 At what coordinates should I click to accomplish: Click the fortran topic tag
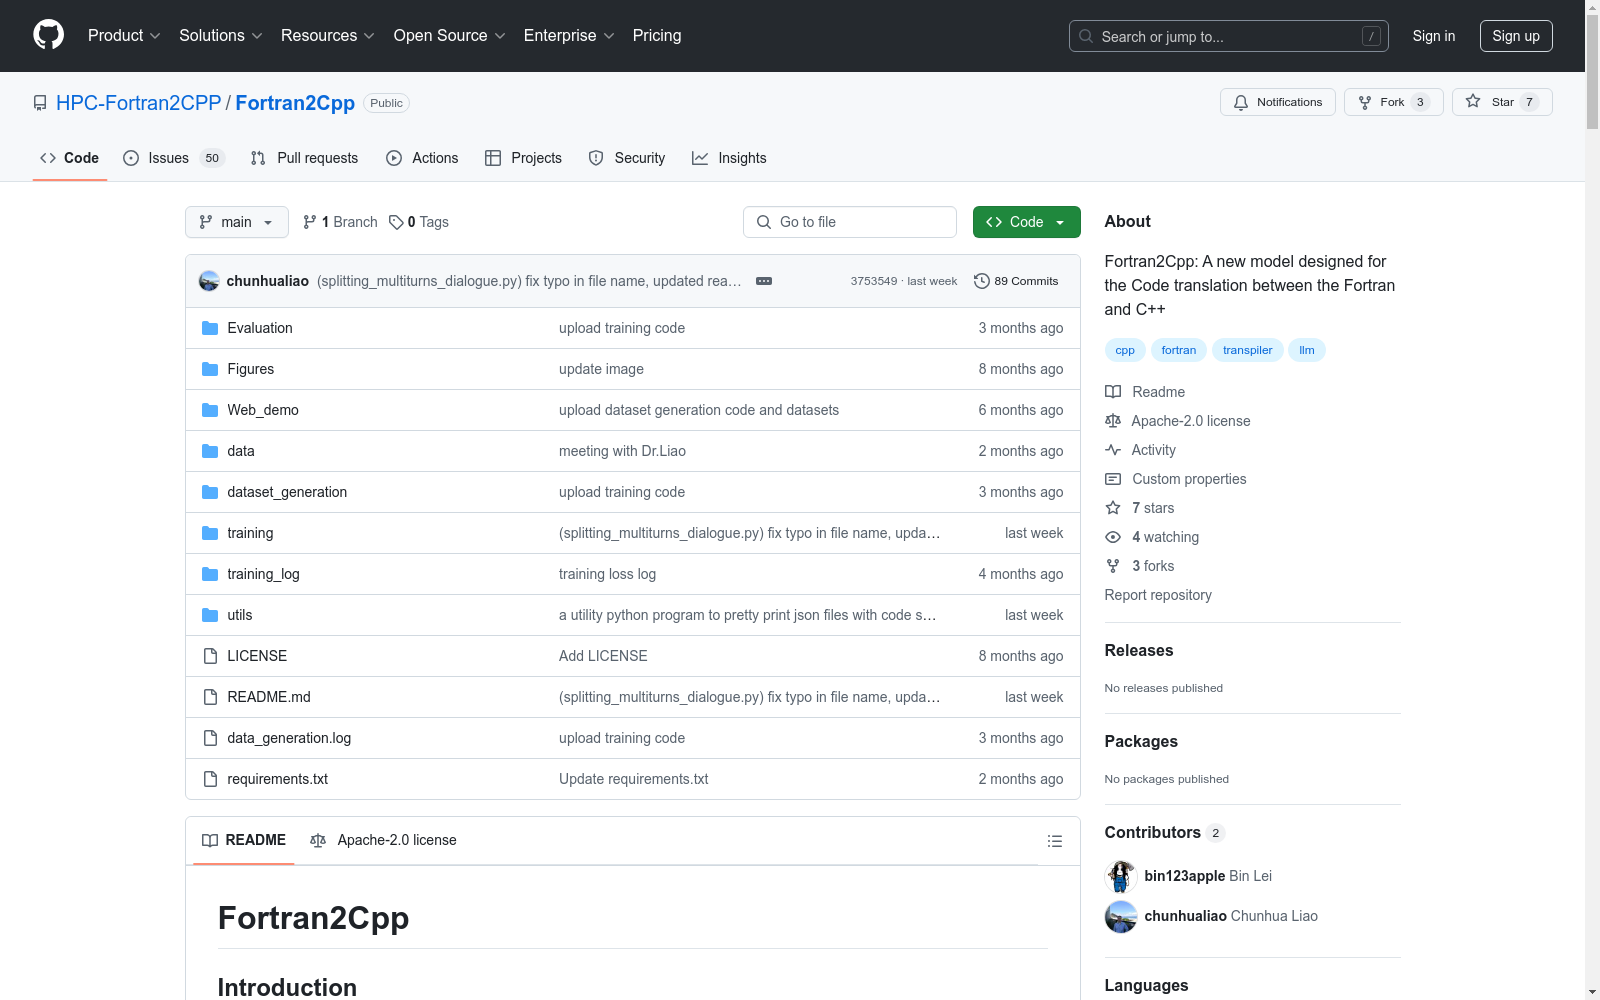1179,350
